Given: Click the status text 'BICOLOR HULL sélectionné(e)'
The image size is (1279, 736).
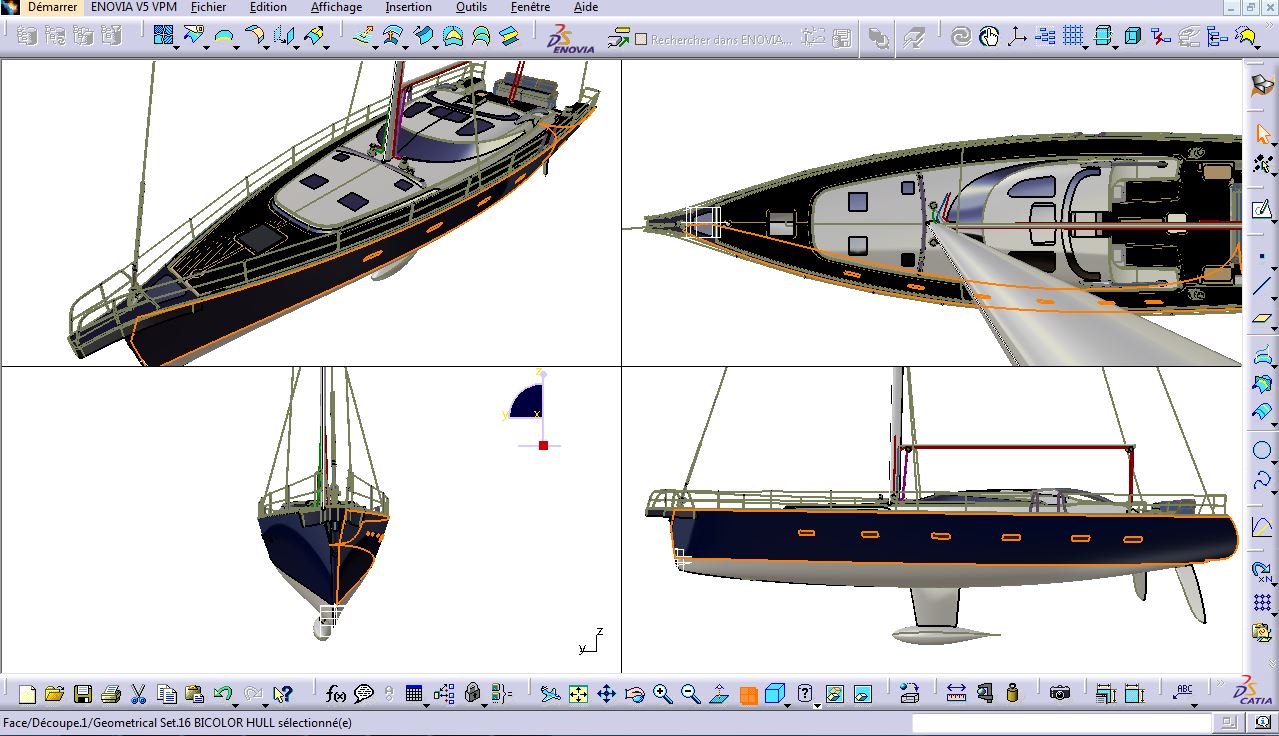Looking at the screenshot, I should 272,722.
